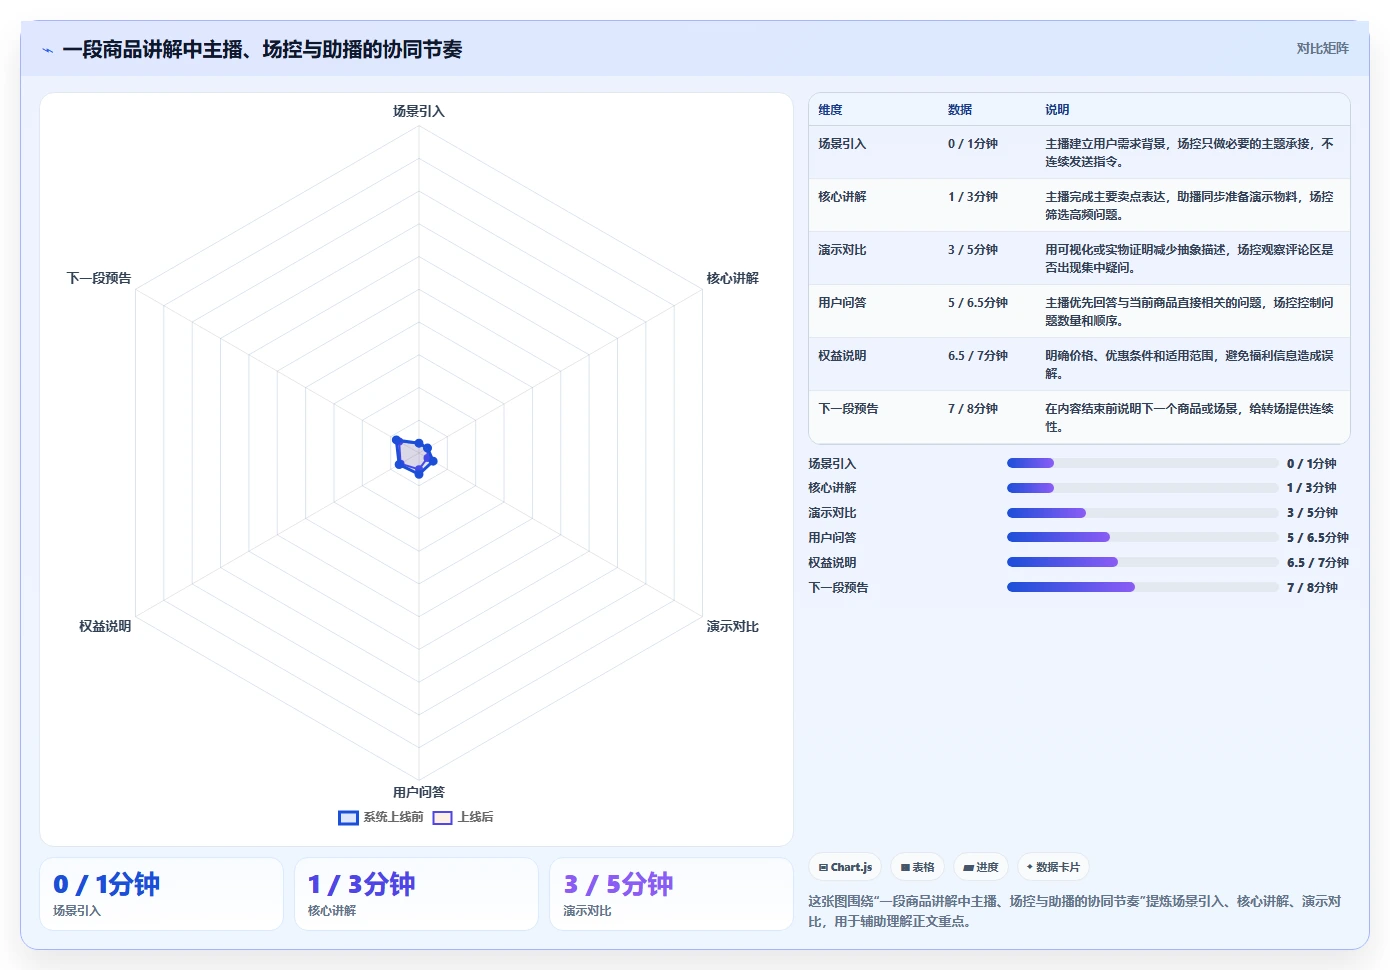Image resolution: width=1390 pixels, height=970 pixels.
Task: Select the 用户问答 progress bar
Action: (x=1143, y=537)
